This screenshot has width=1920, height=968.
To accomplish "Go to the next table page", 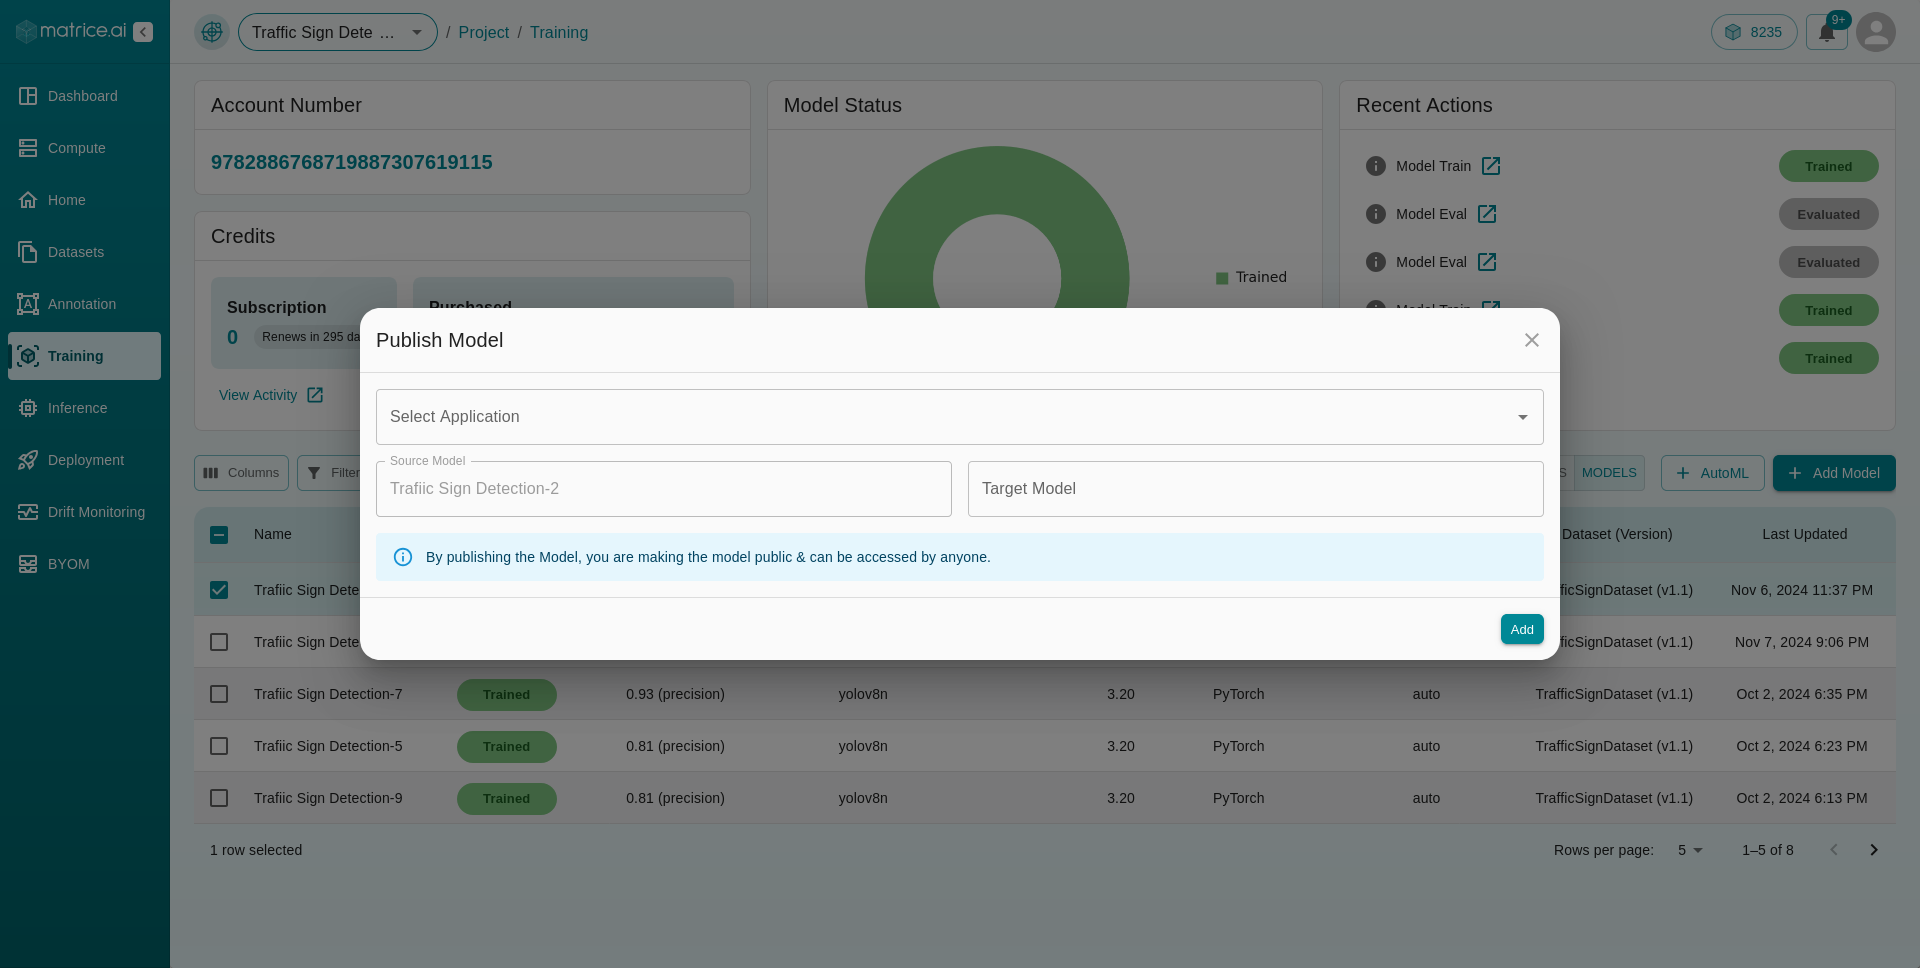I will pyautogui.click(x=1874, y=850).
